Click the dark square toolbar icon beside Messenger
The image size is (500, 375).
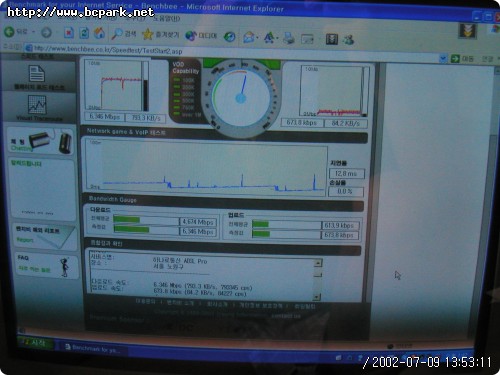[x=332, y=39]
